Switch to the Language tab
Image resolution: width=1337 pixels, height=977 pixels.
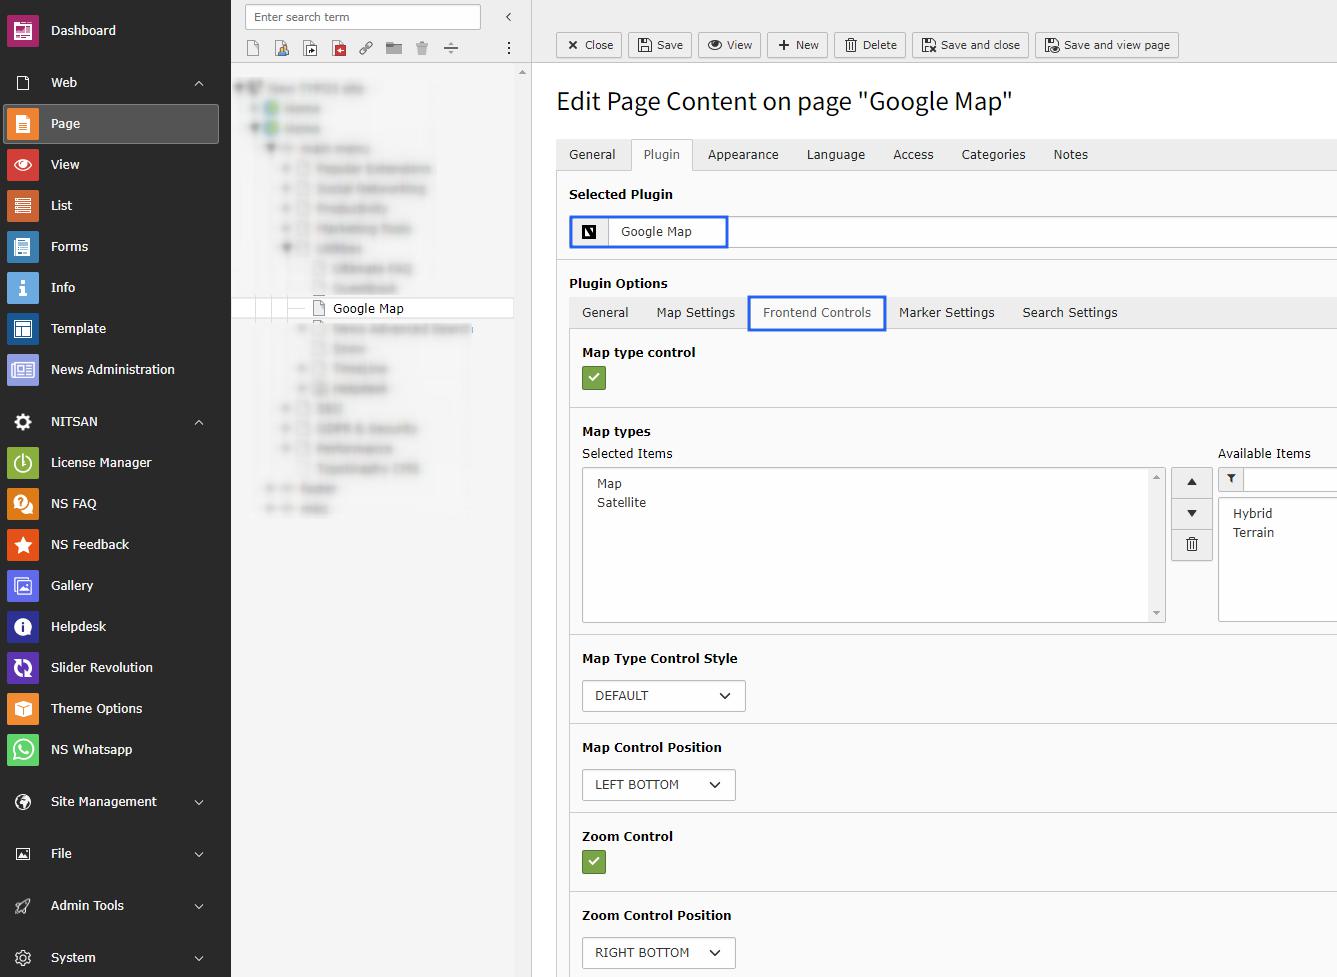click(836, 155)
